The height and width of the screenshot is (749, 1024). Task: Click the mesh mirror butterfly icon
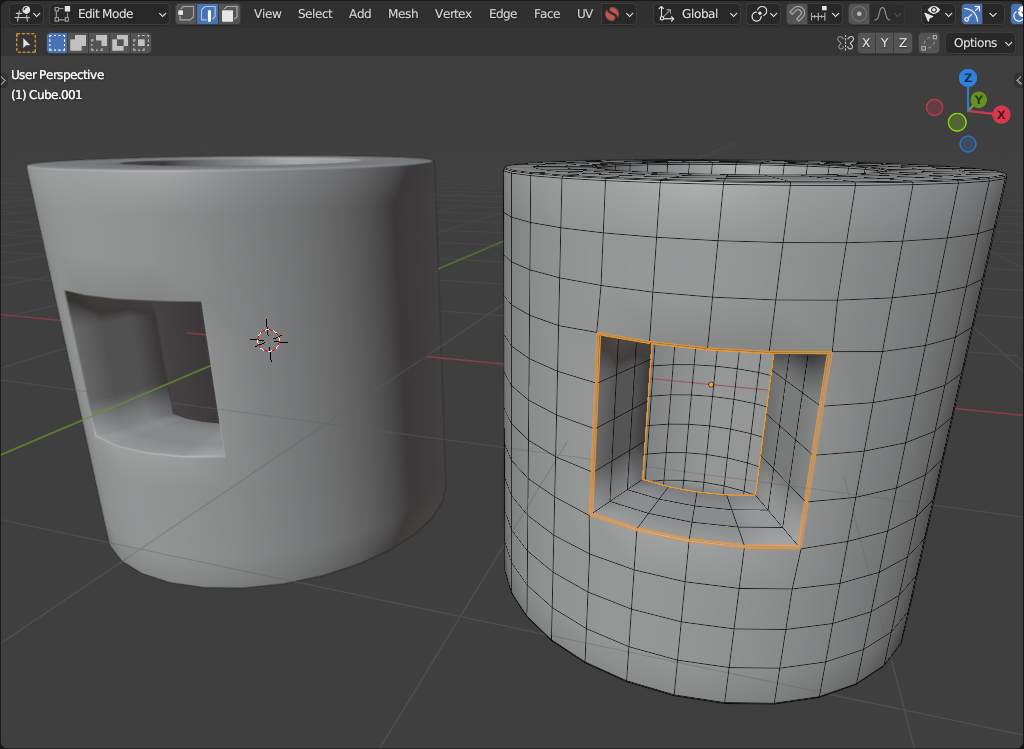coord(845,43)
